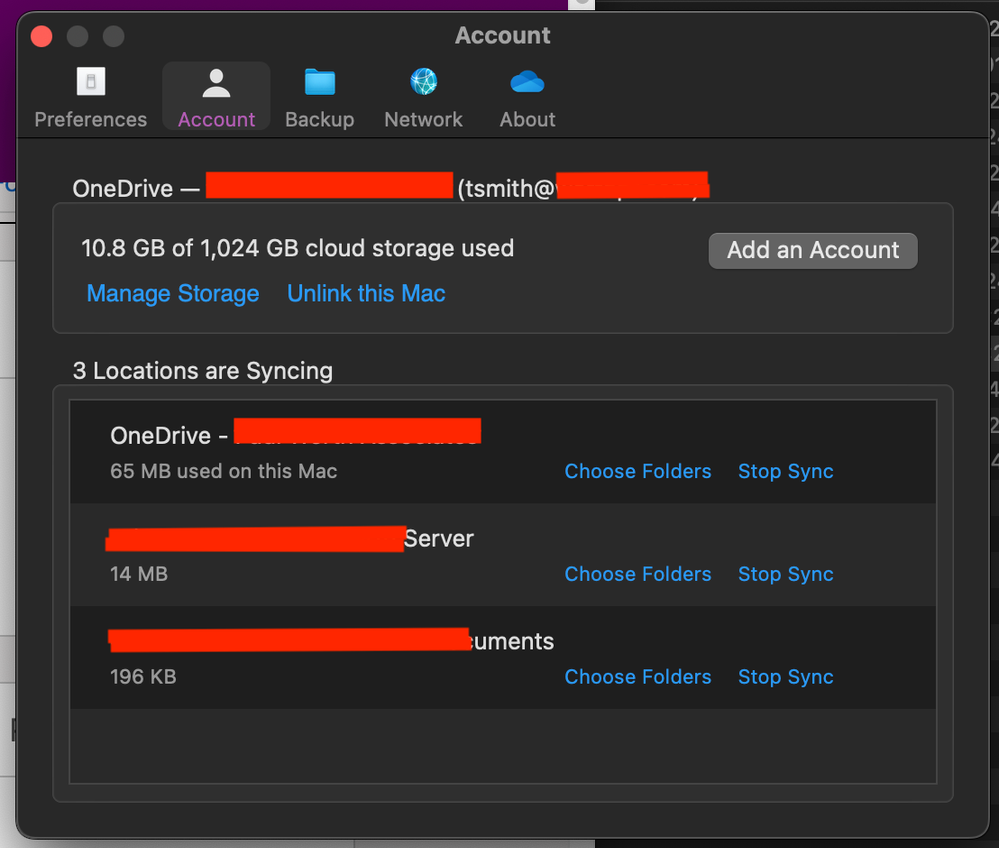
Task: Switch to the Preferences tab label
Action: (90, 119)
